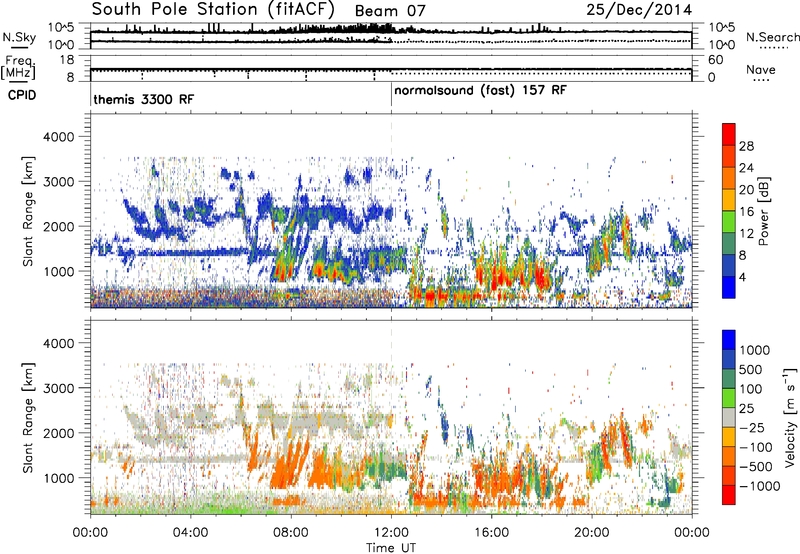
Task: Click the '18' frequency axis tick
Action: pyautogui.click(x=67, y=60)
